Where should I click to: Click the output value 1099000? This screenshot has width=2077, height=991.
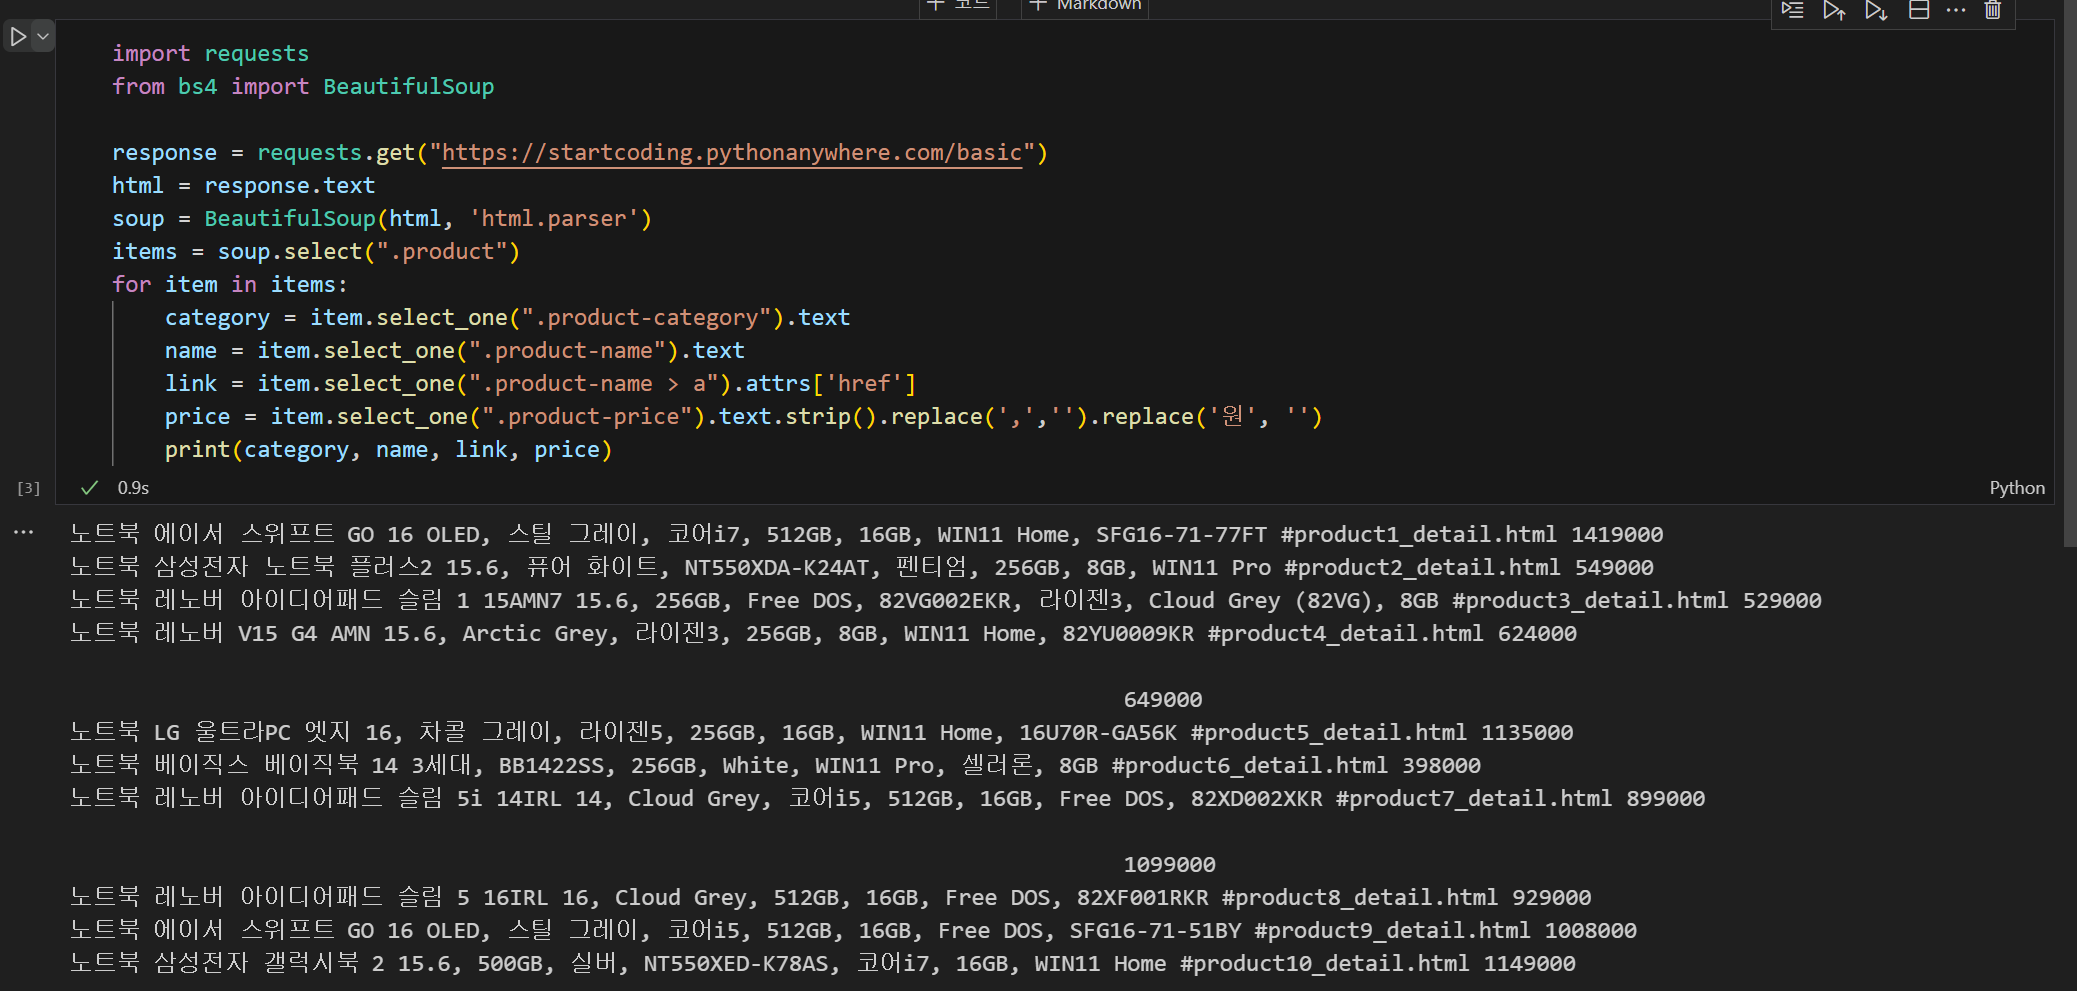[x=1169, y=865]
